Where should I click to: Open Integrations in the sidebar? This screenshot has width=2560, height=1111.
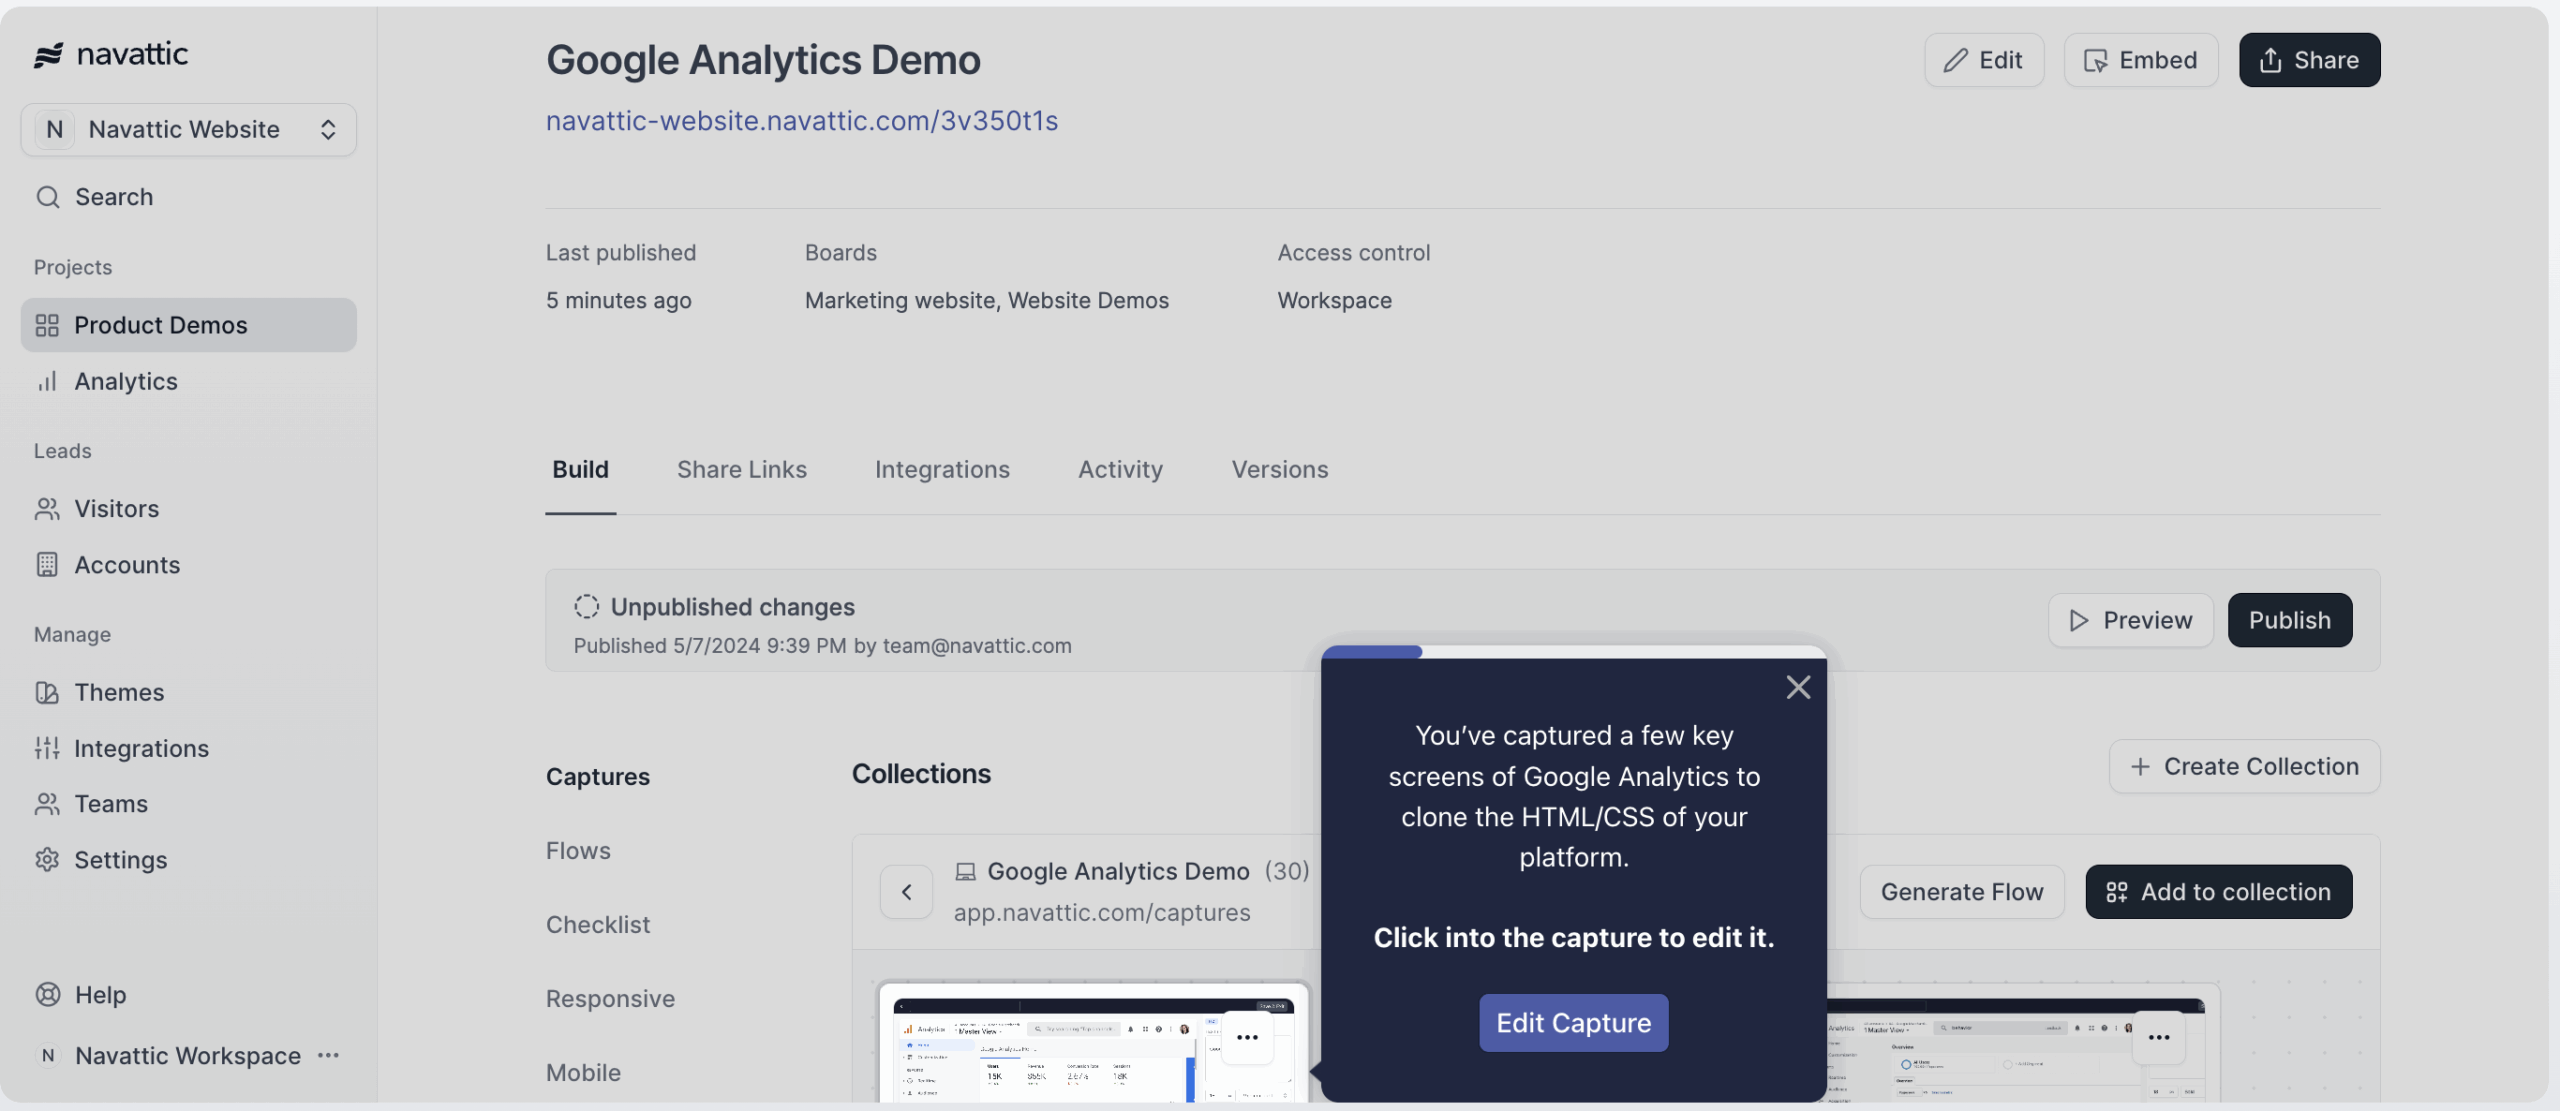pos(139,747)
